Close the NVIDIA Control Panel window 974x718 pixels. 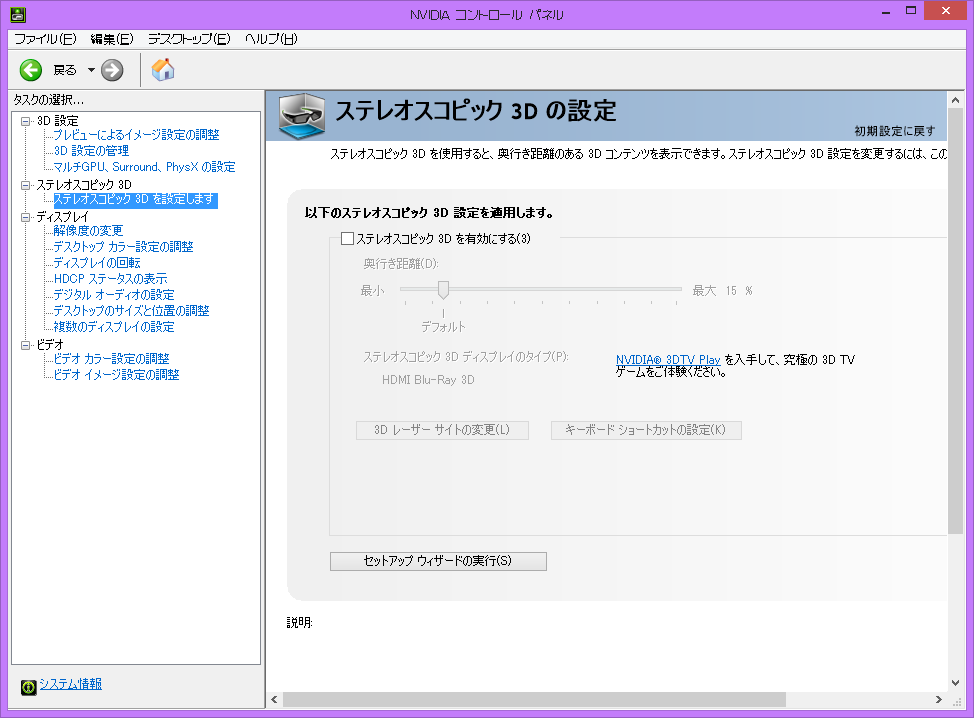(x=945, y=11)
